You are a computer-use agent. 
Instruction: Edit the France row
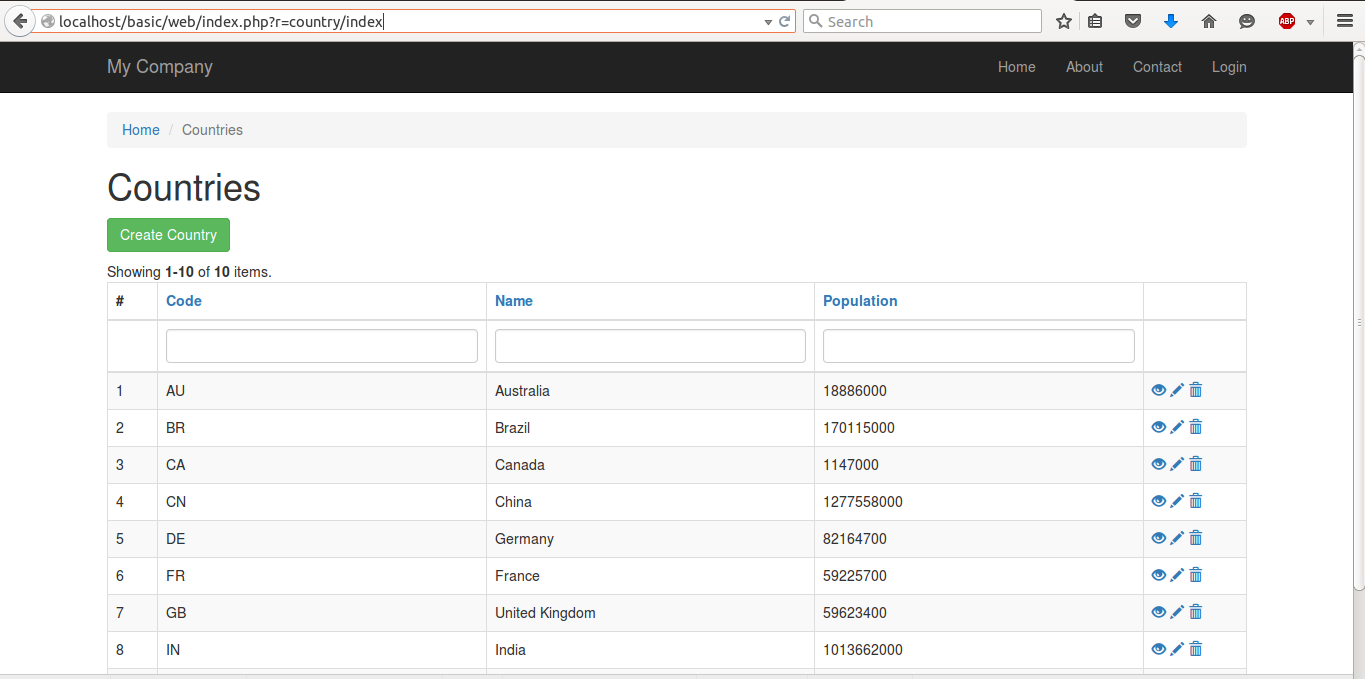(x=1177, y=575)
